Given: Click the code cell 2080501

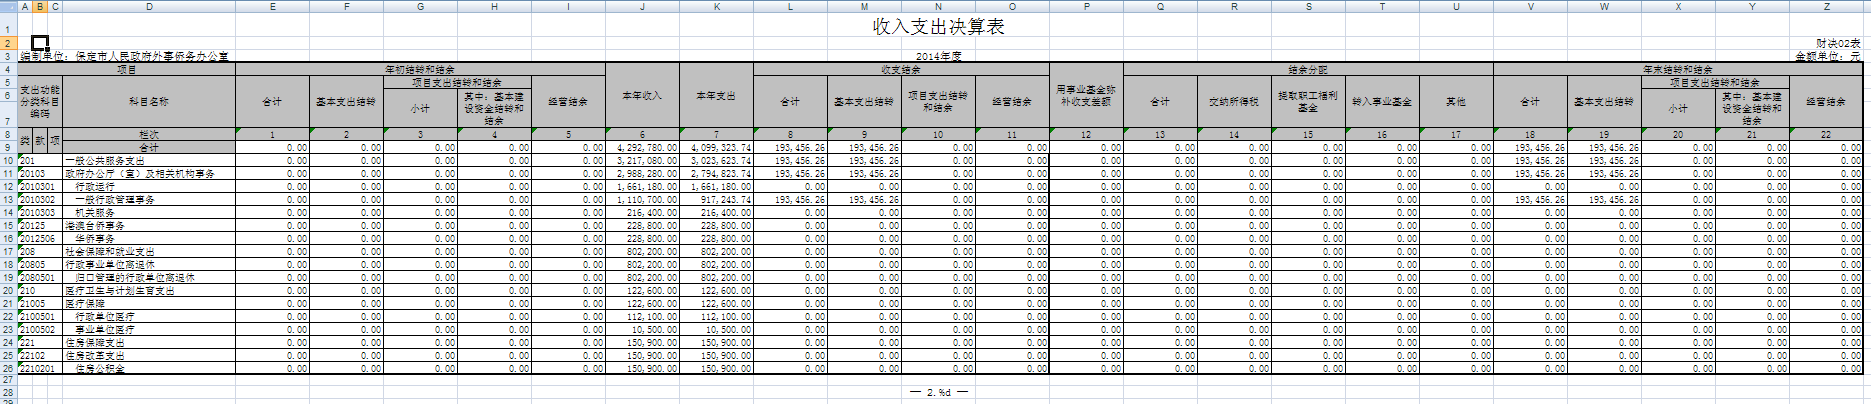Looking at the screenshot, I should (39, 277).
